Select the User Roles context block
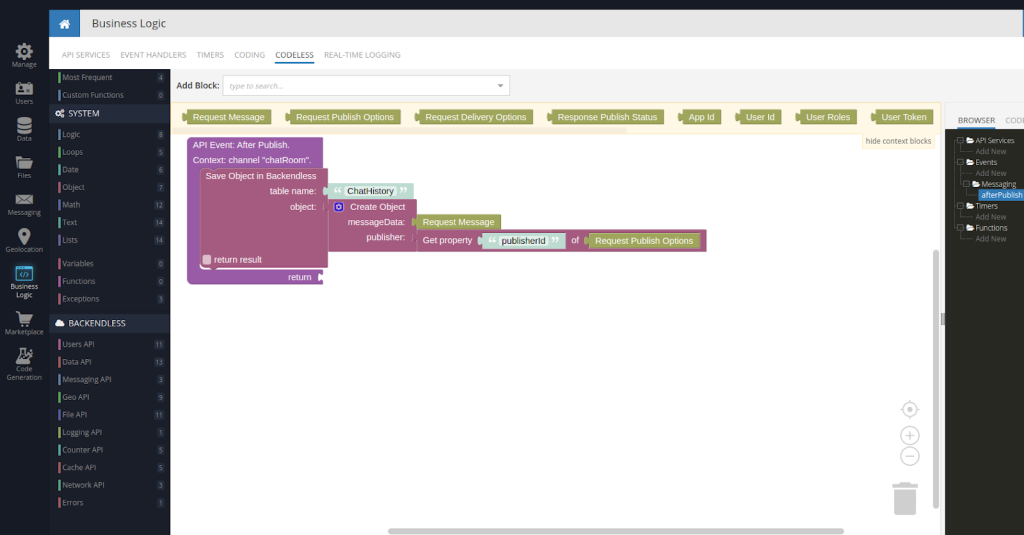The width and height of the screenshot is (1024, 535). [x=826, y=117]
